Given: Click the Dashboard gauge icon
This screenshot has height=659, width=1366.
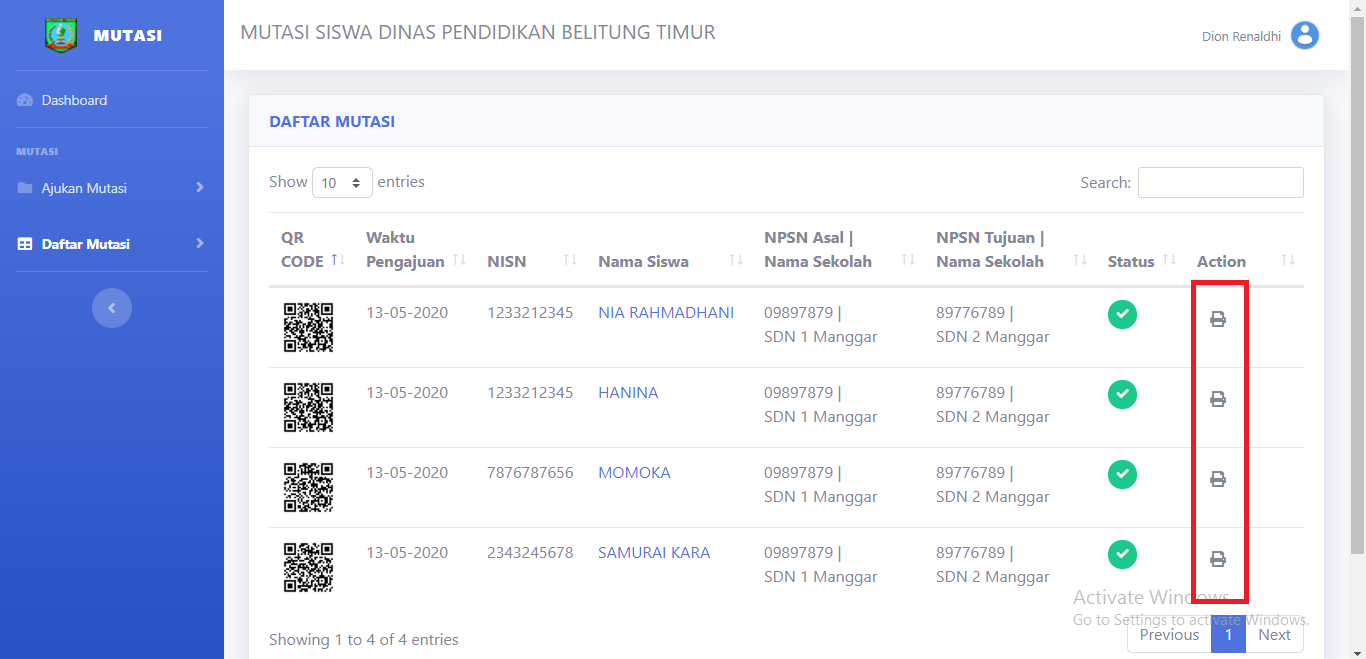Looking at the screenshot, I should coord(25,100).
